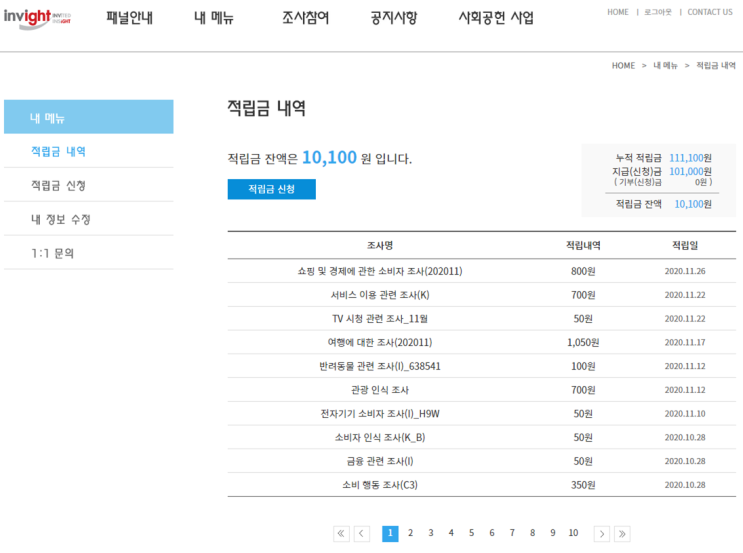Go to page 3
The height and width of the screenshot is (553, 743).
pos(431,533)
